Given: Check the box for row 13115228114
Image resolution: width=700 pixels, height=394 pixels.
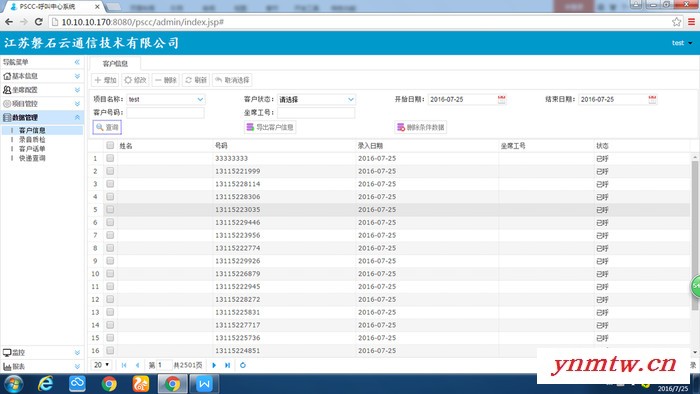Looking at the screenshot, I should 110,184.
